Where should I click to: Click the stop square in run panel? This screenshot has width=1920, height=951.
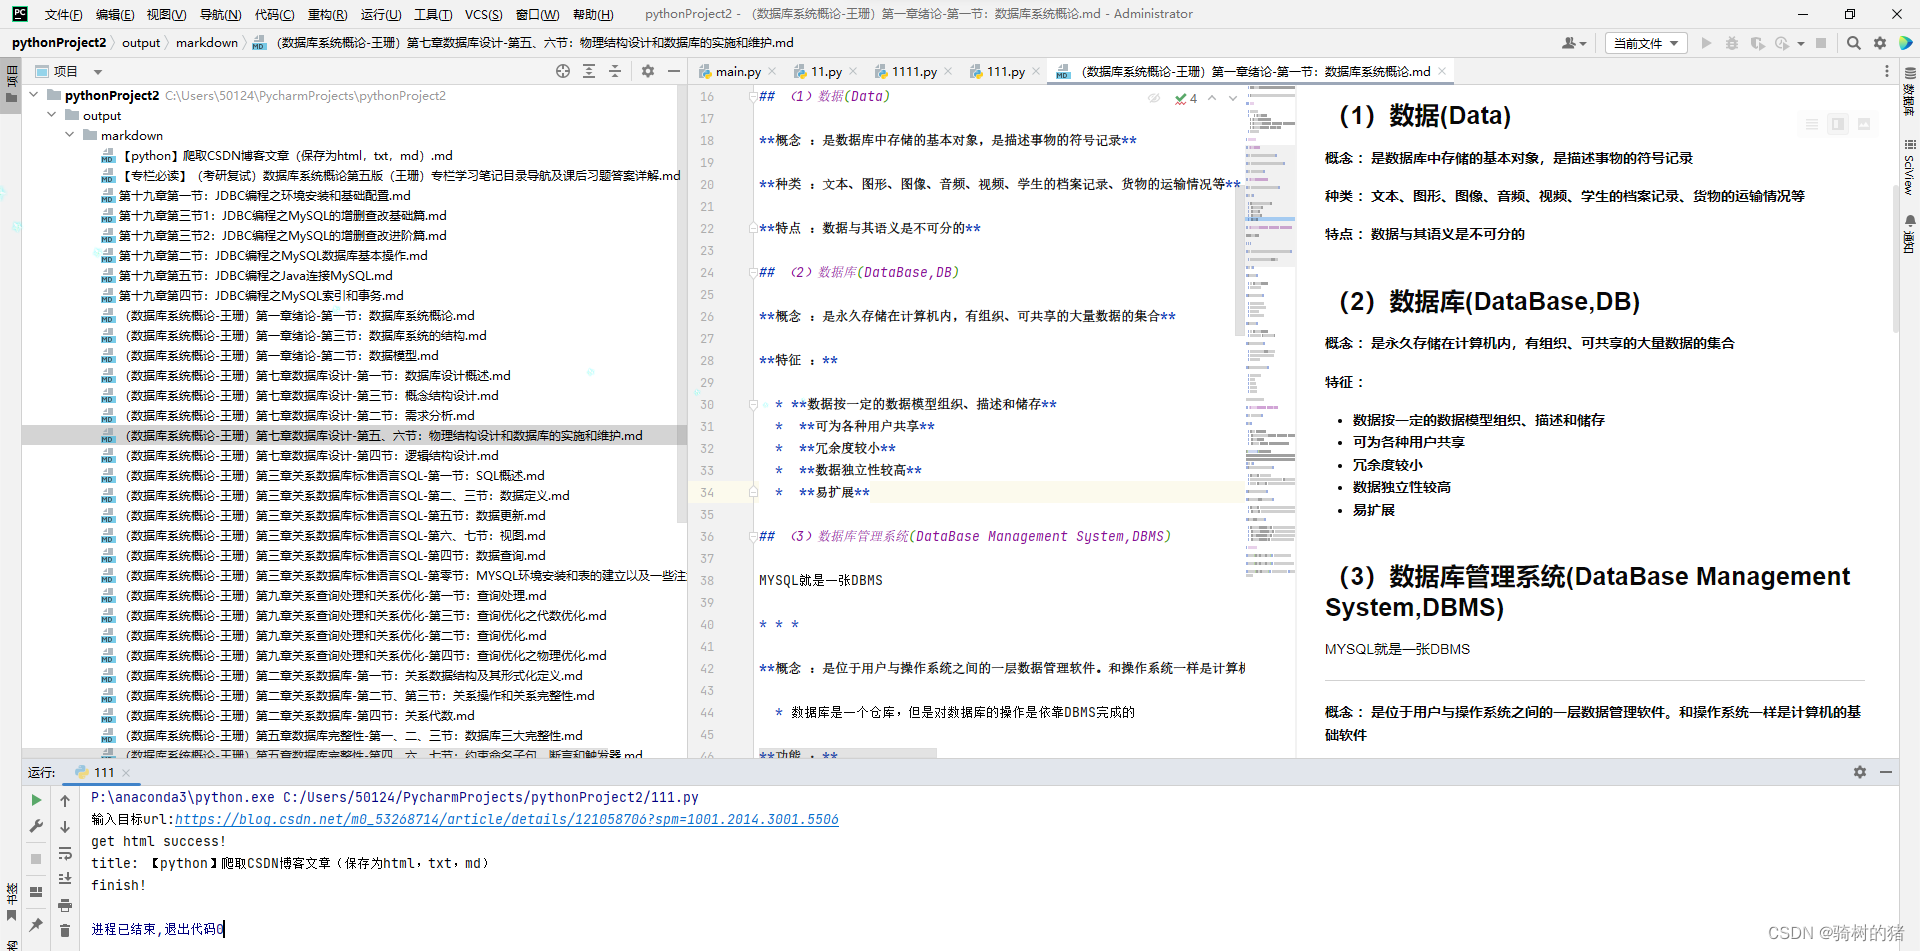(36, 858)
